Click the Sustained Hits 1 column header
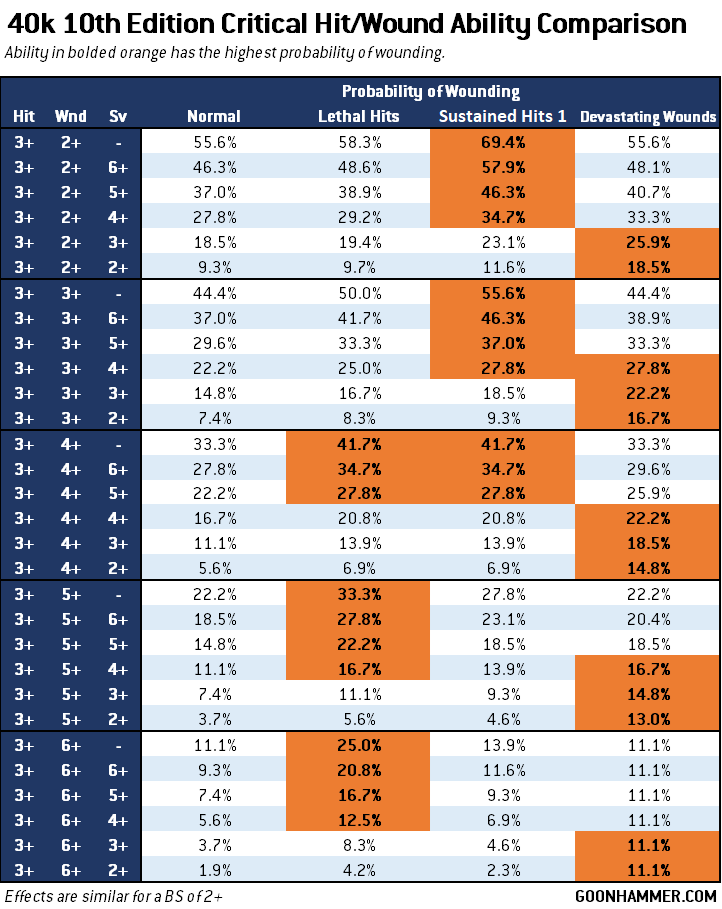This screenshot has height=909, width=722. tap(502, 117)
